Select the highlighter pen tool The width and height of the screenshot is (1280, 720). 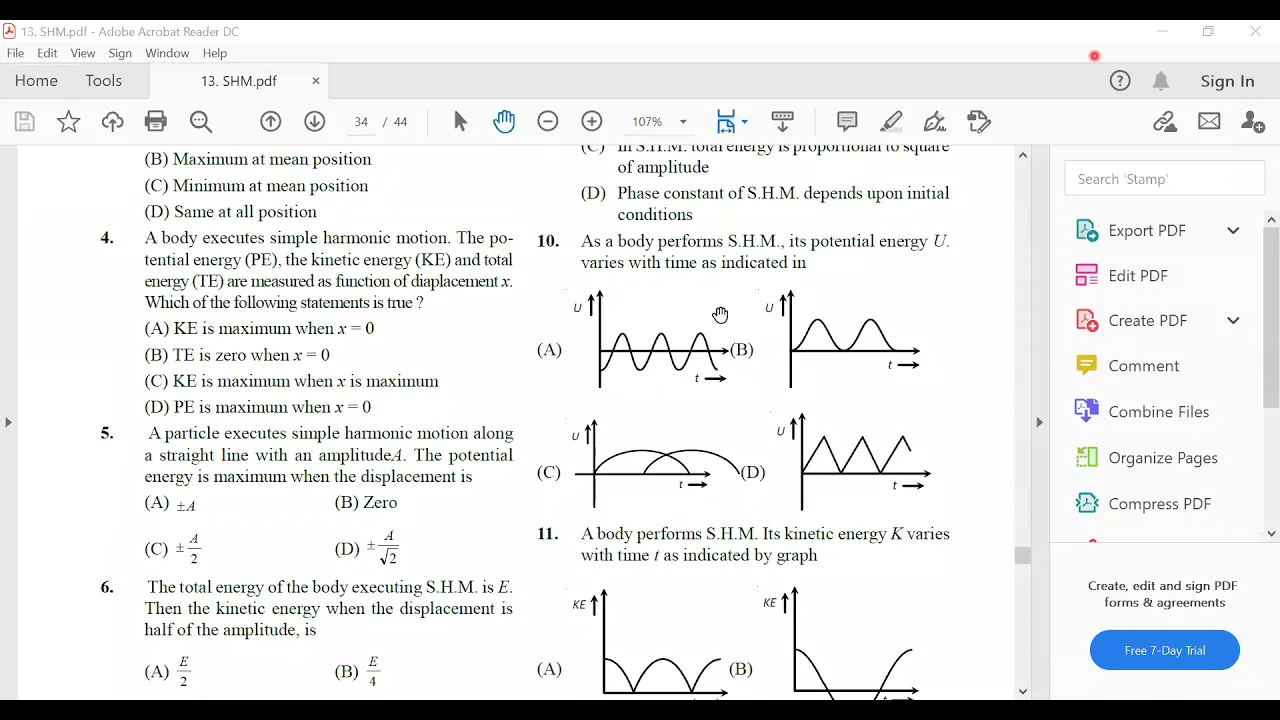pyautogui.click(x=891, y=122)
